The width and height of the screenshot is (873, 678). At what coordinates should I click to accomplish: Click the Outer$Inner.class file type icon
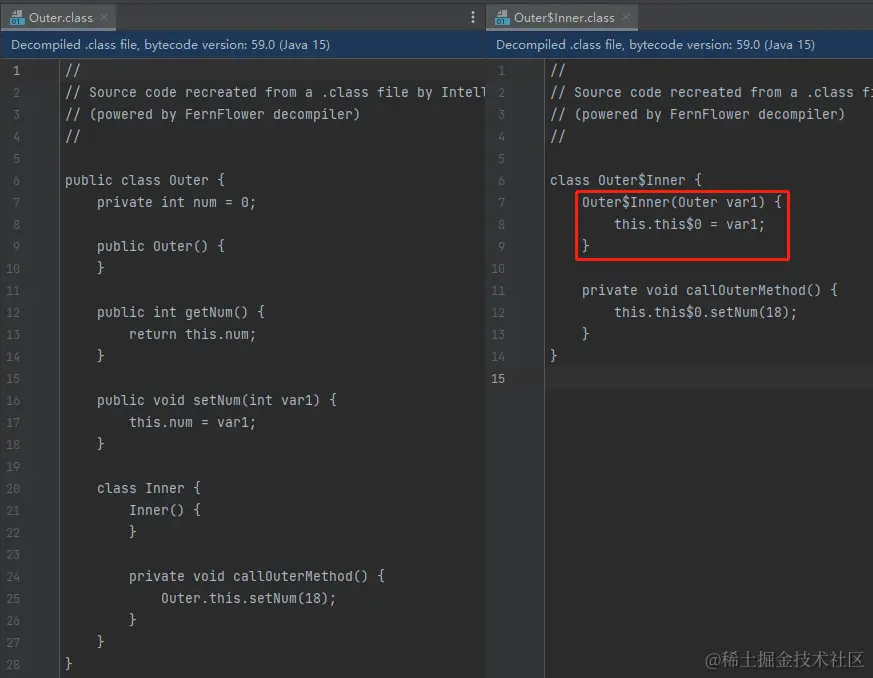pos(502,18)
